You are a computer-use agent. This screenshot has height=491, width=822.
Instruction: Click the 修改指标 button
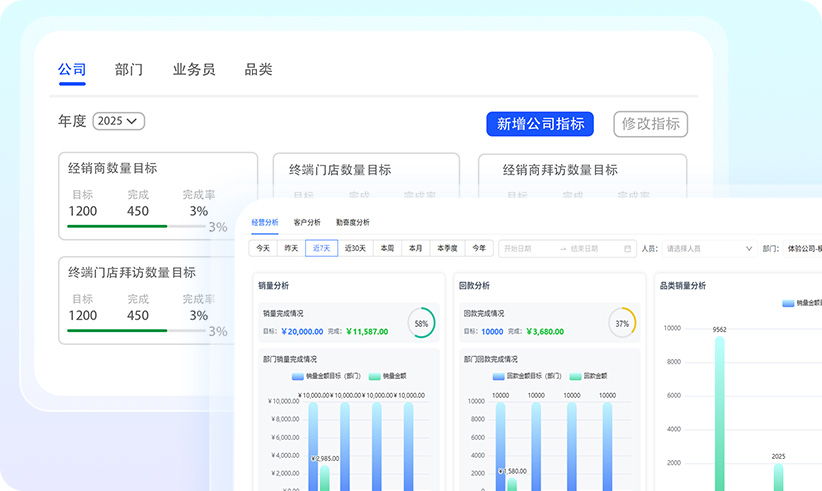651,124
